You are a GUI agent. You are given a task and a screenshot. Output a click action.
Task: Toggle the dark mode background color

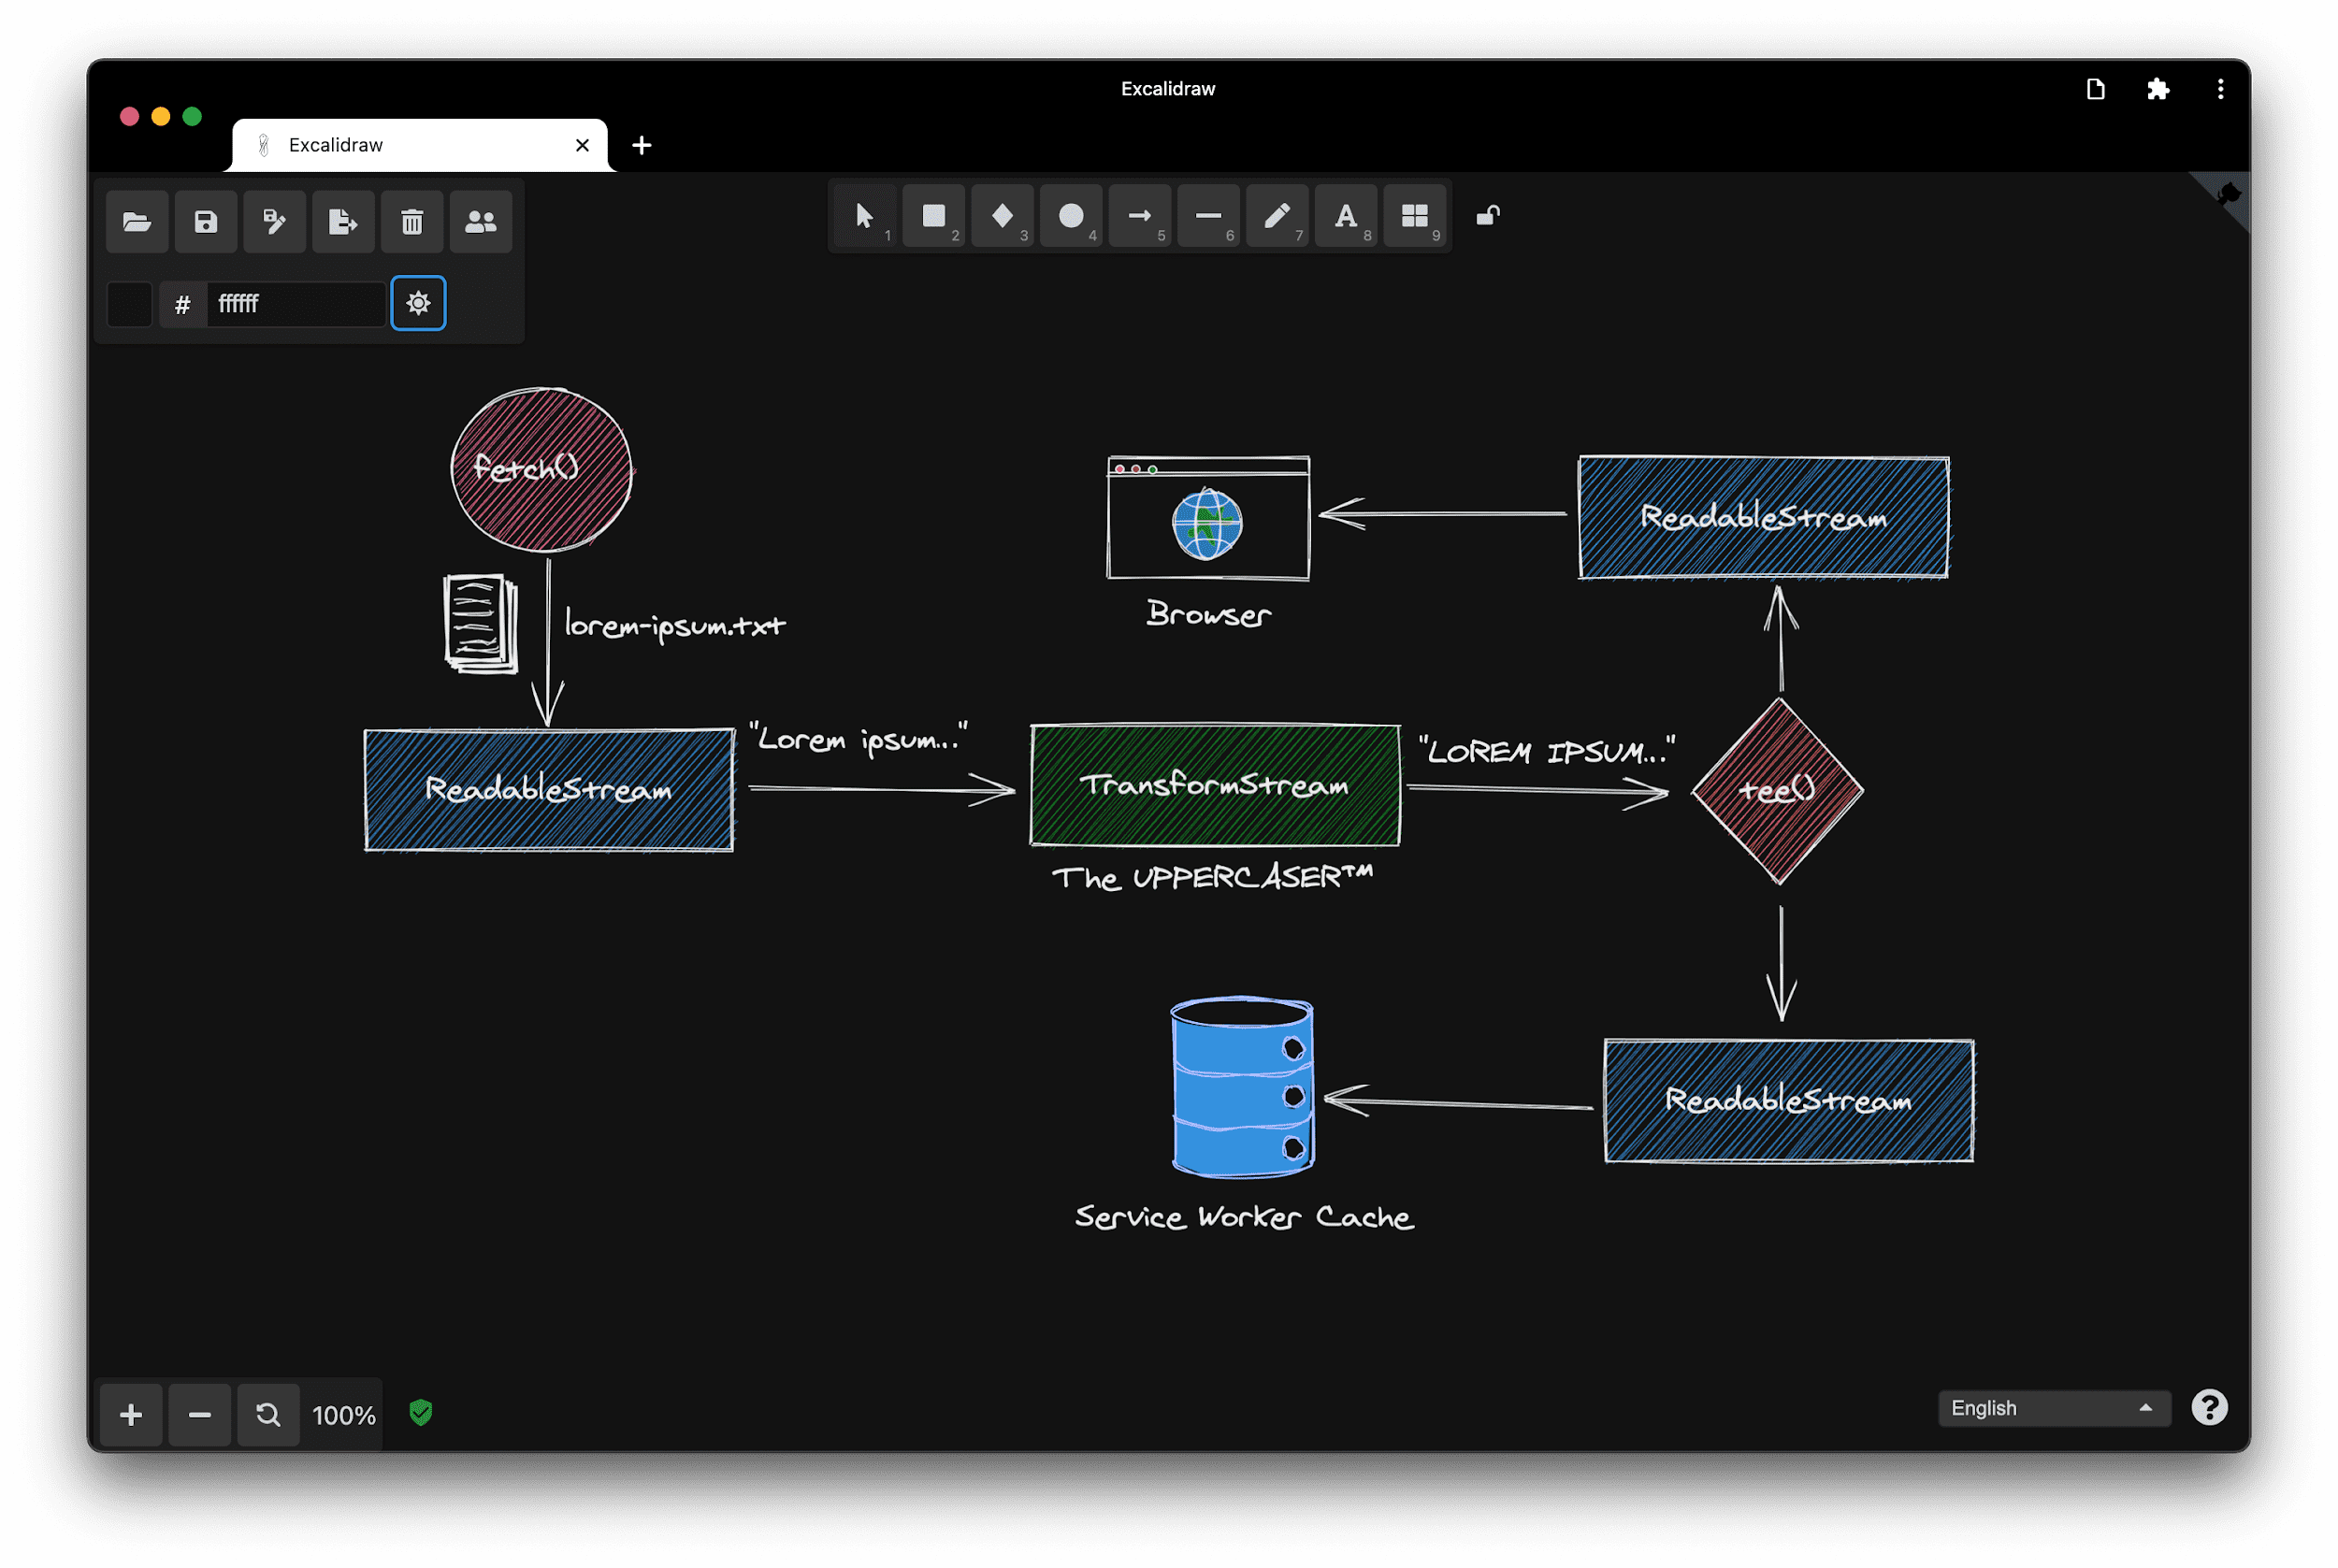[418, 305]
